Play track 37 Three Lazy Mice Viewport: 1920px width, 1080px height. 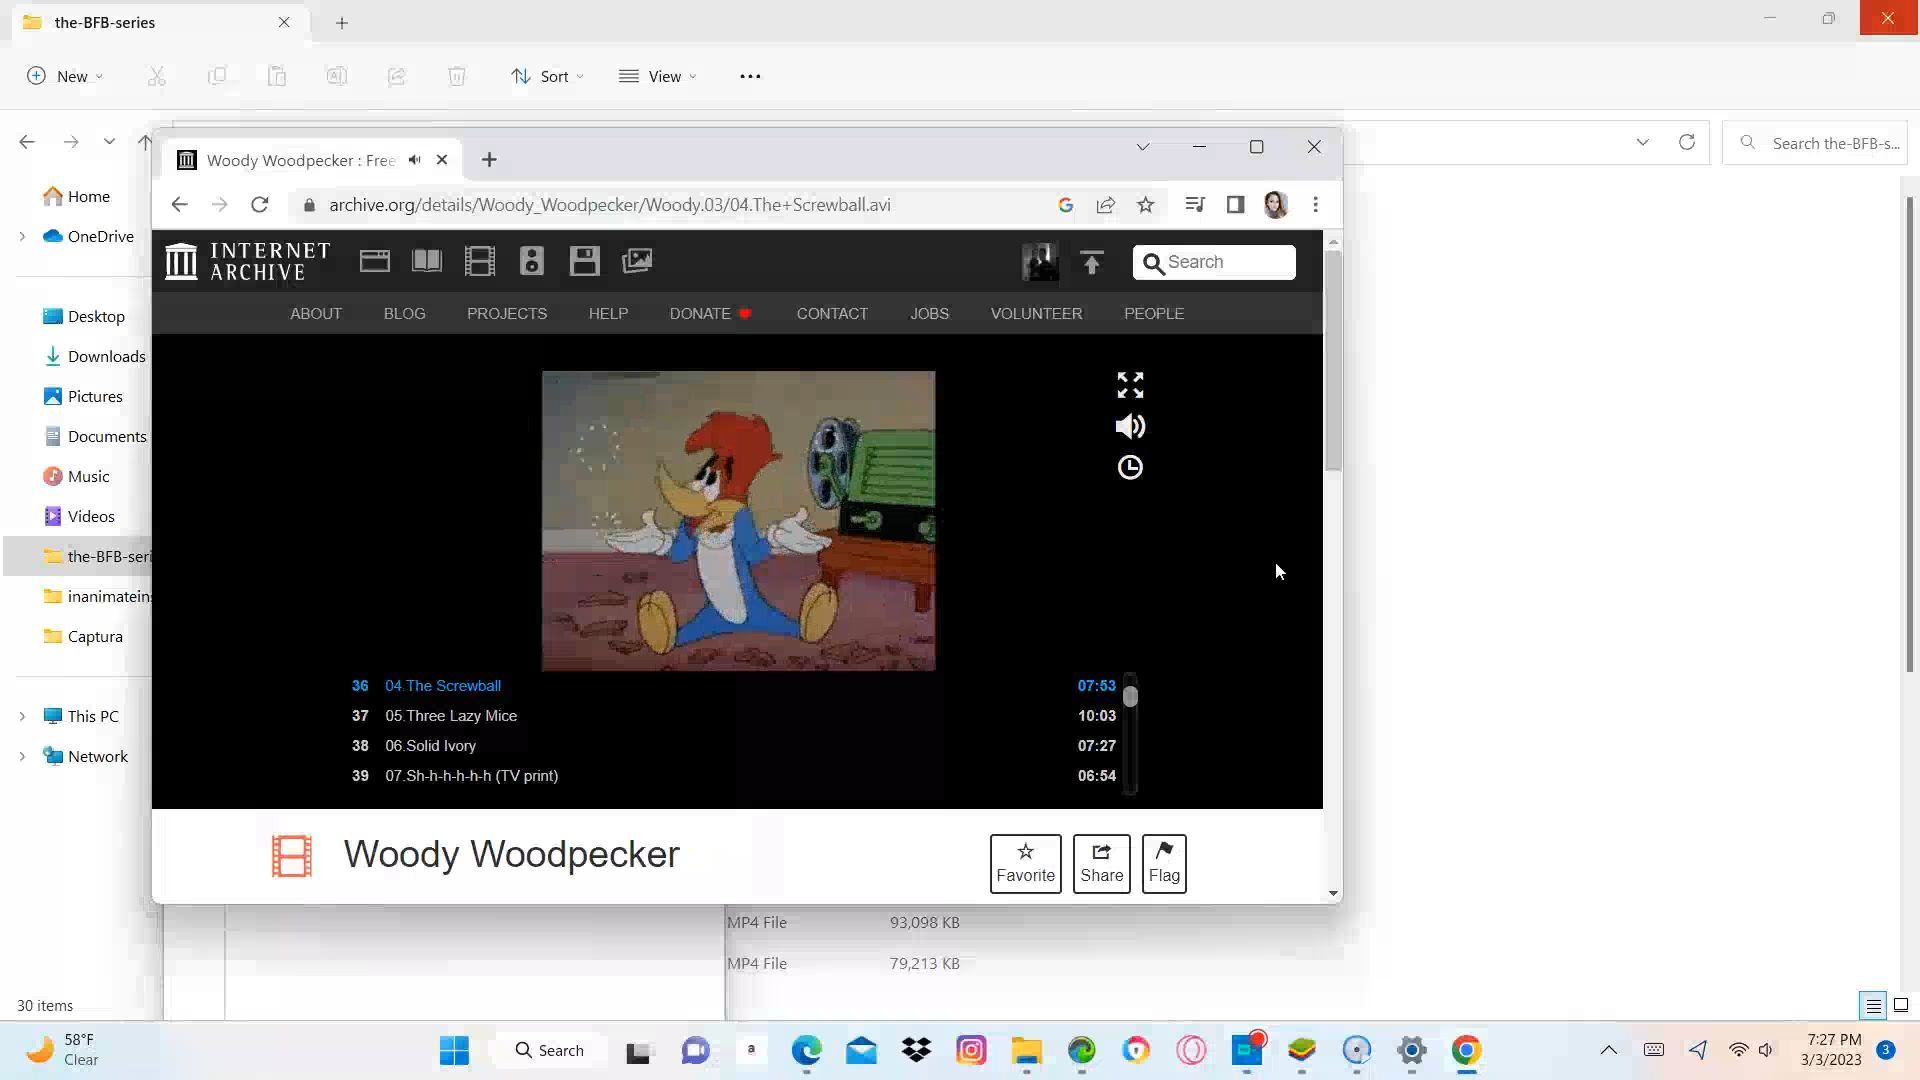pyautogui.click(x=734, y=716)
